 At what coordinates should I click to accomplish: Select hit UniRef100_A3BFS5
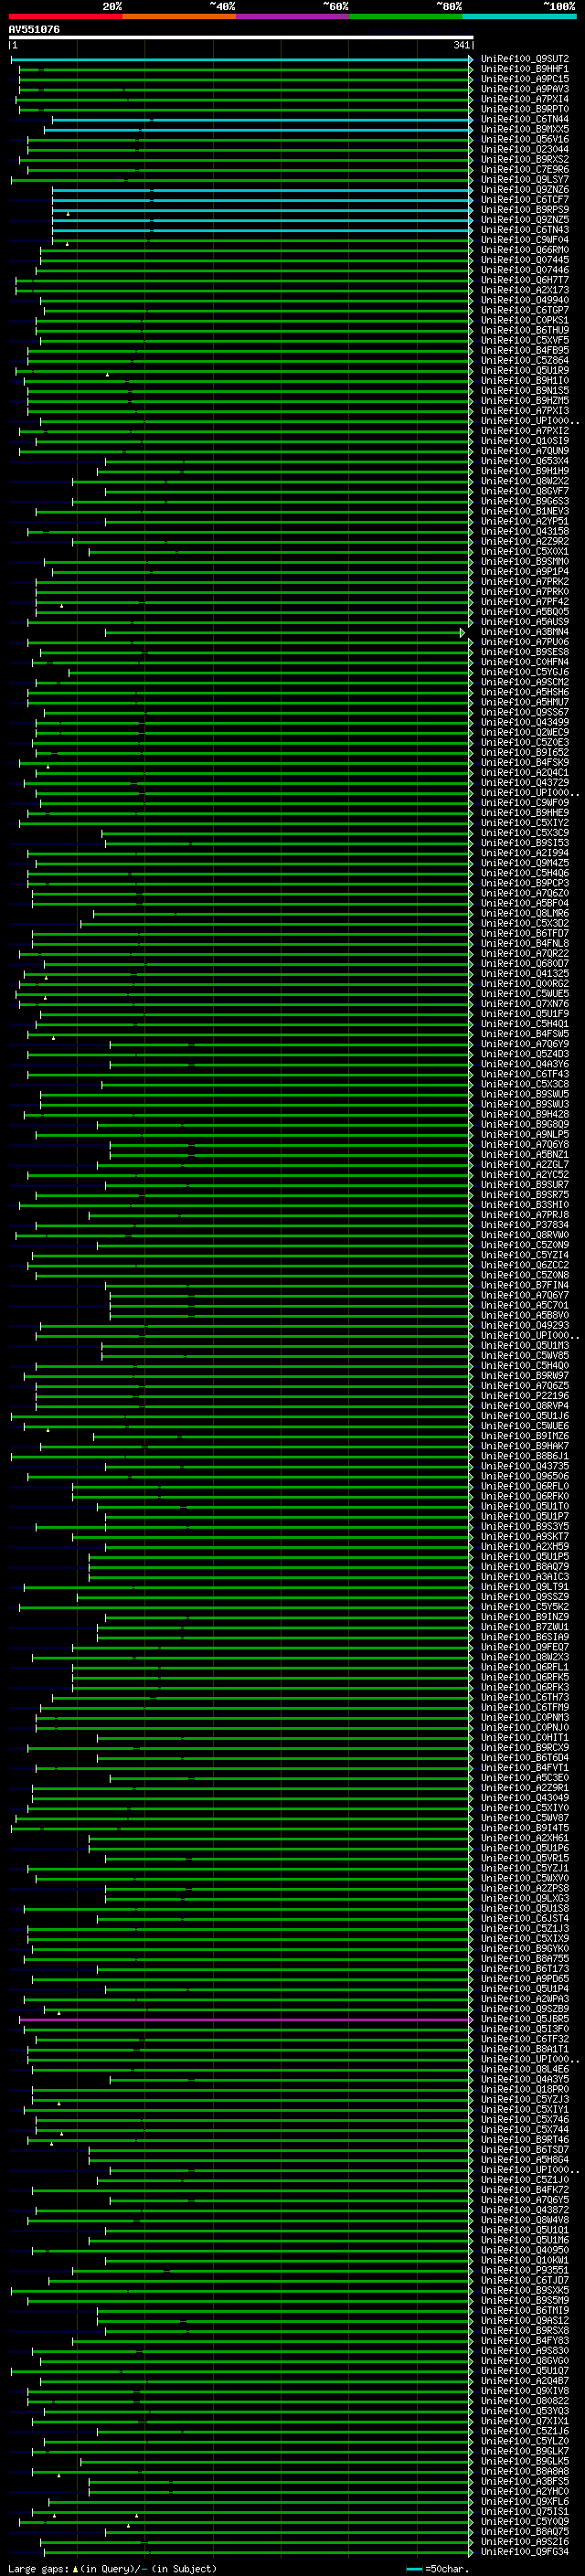[x=525, y=2481]
